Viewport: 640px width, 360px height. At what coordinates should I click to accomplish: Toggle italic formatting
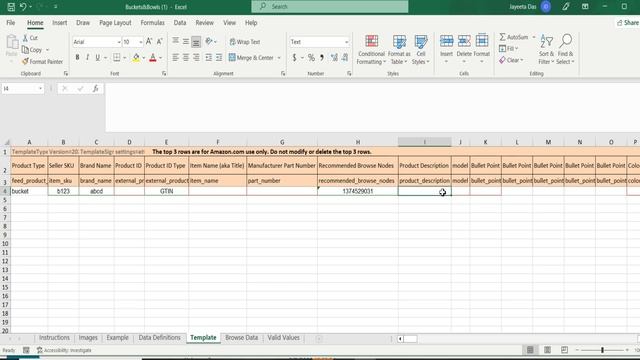87,58
